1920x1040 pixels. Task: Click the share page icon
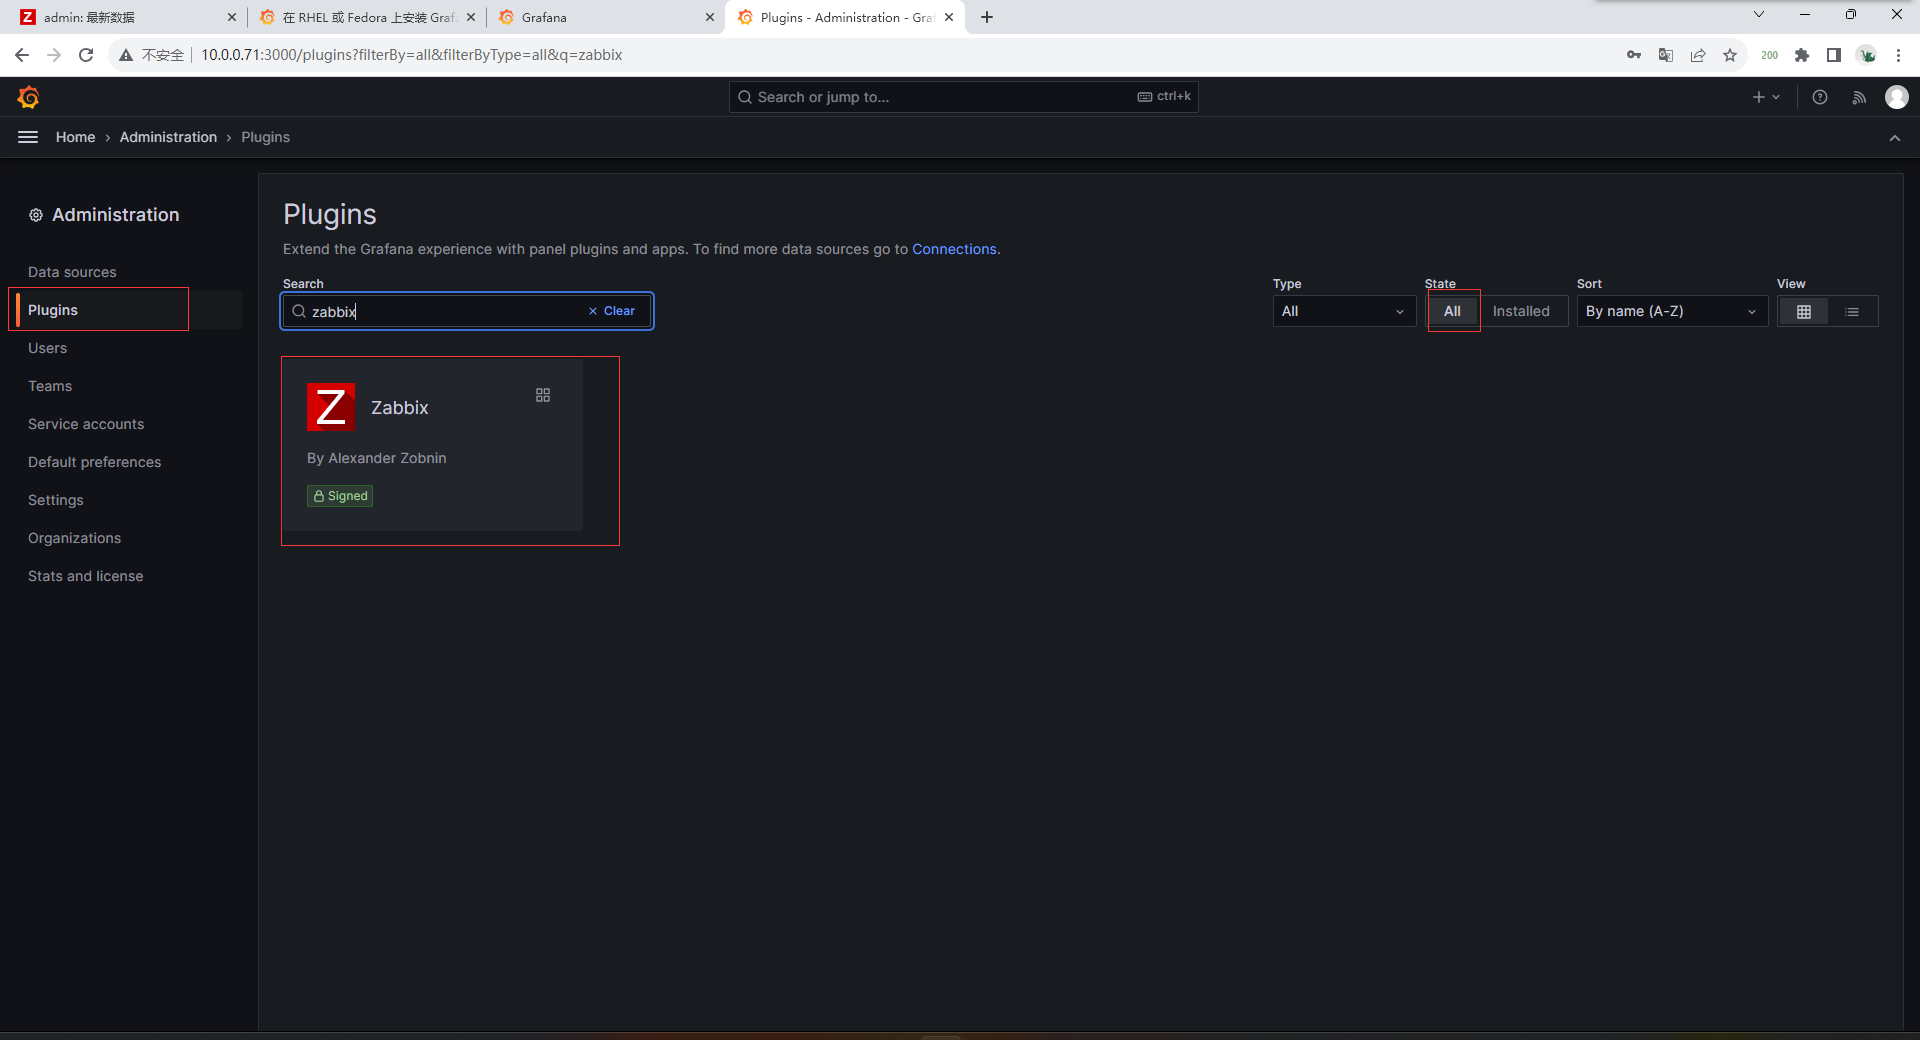click(x=1698, y=55)
